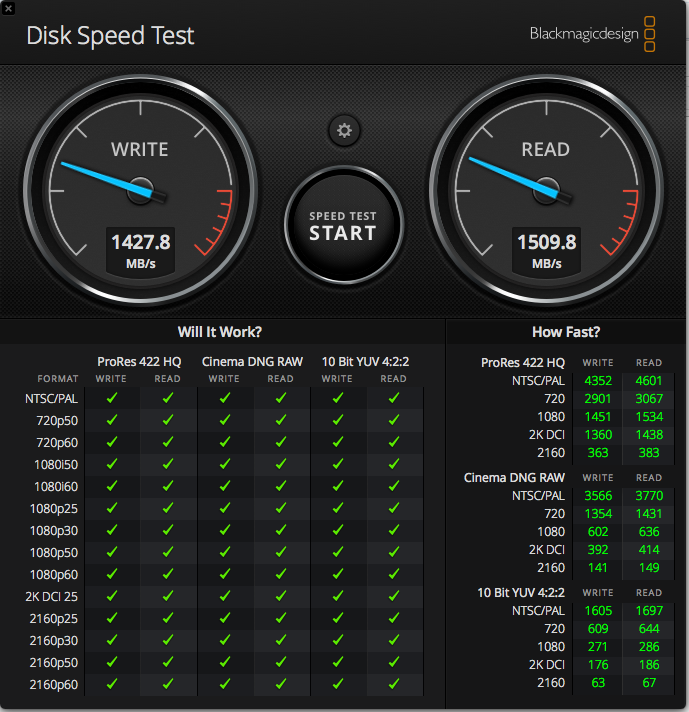Click the 10 Bit YUV read checkmark for 2160p30
This screenshot has width=689, height=712.
[394, 640]
